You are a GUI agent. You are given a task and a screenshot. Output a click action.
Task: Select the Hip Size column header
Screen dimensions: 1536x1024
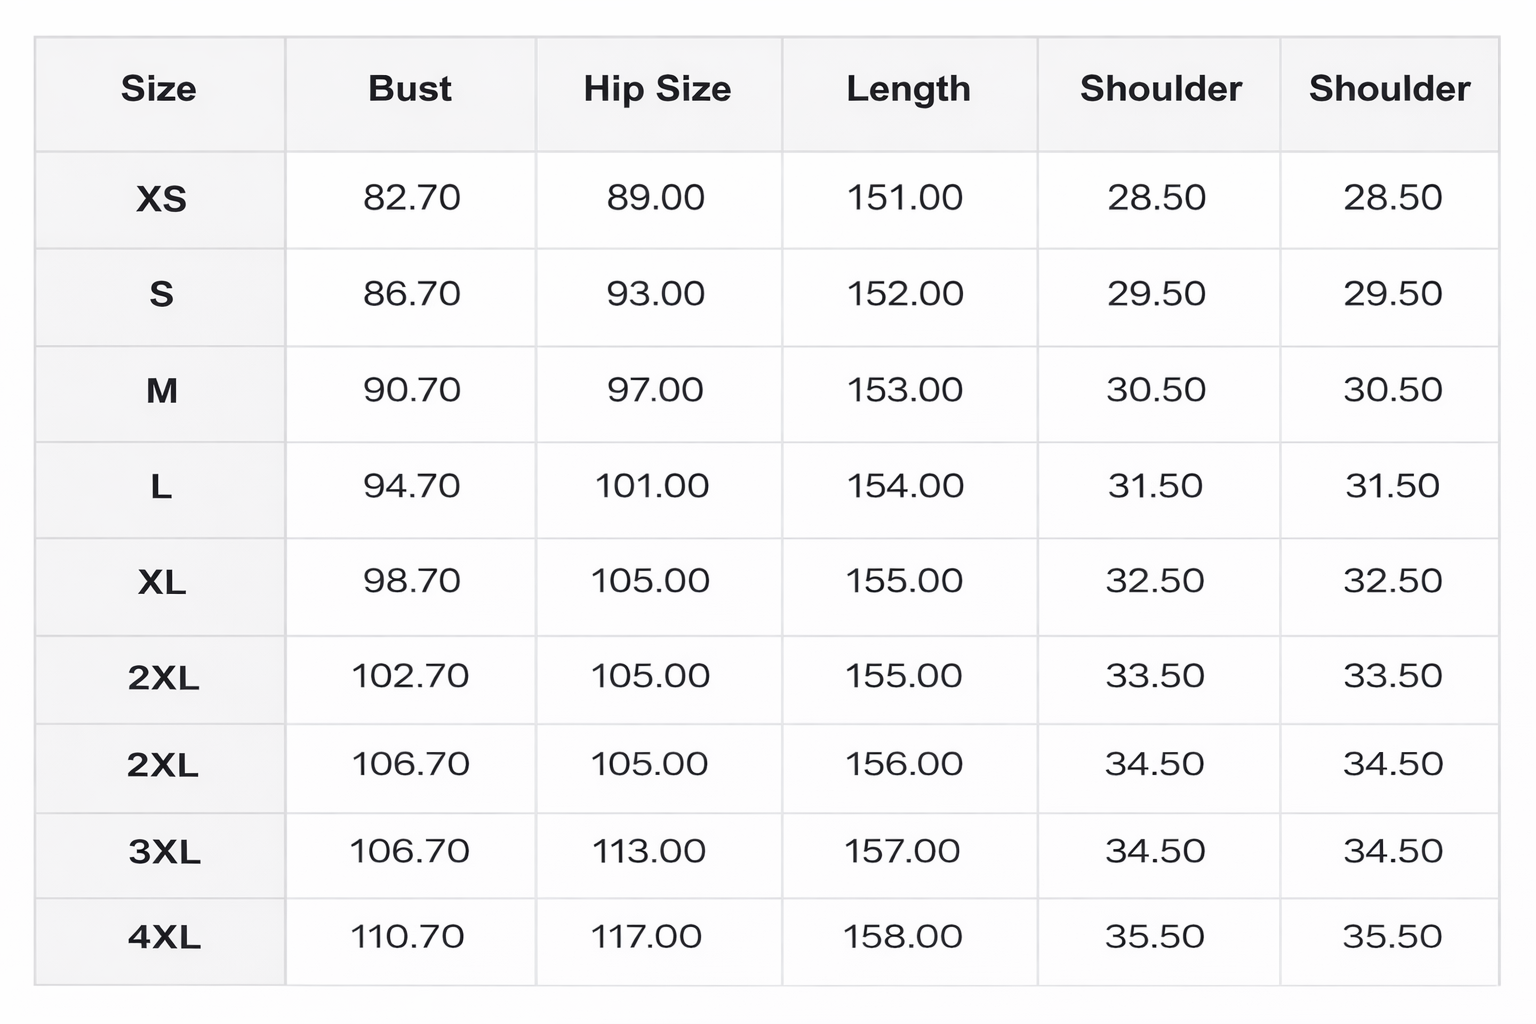click(x=657, y=89)
